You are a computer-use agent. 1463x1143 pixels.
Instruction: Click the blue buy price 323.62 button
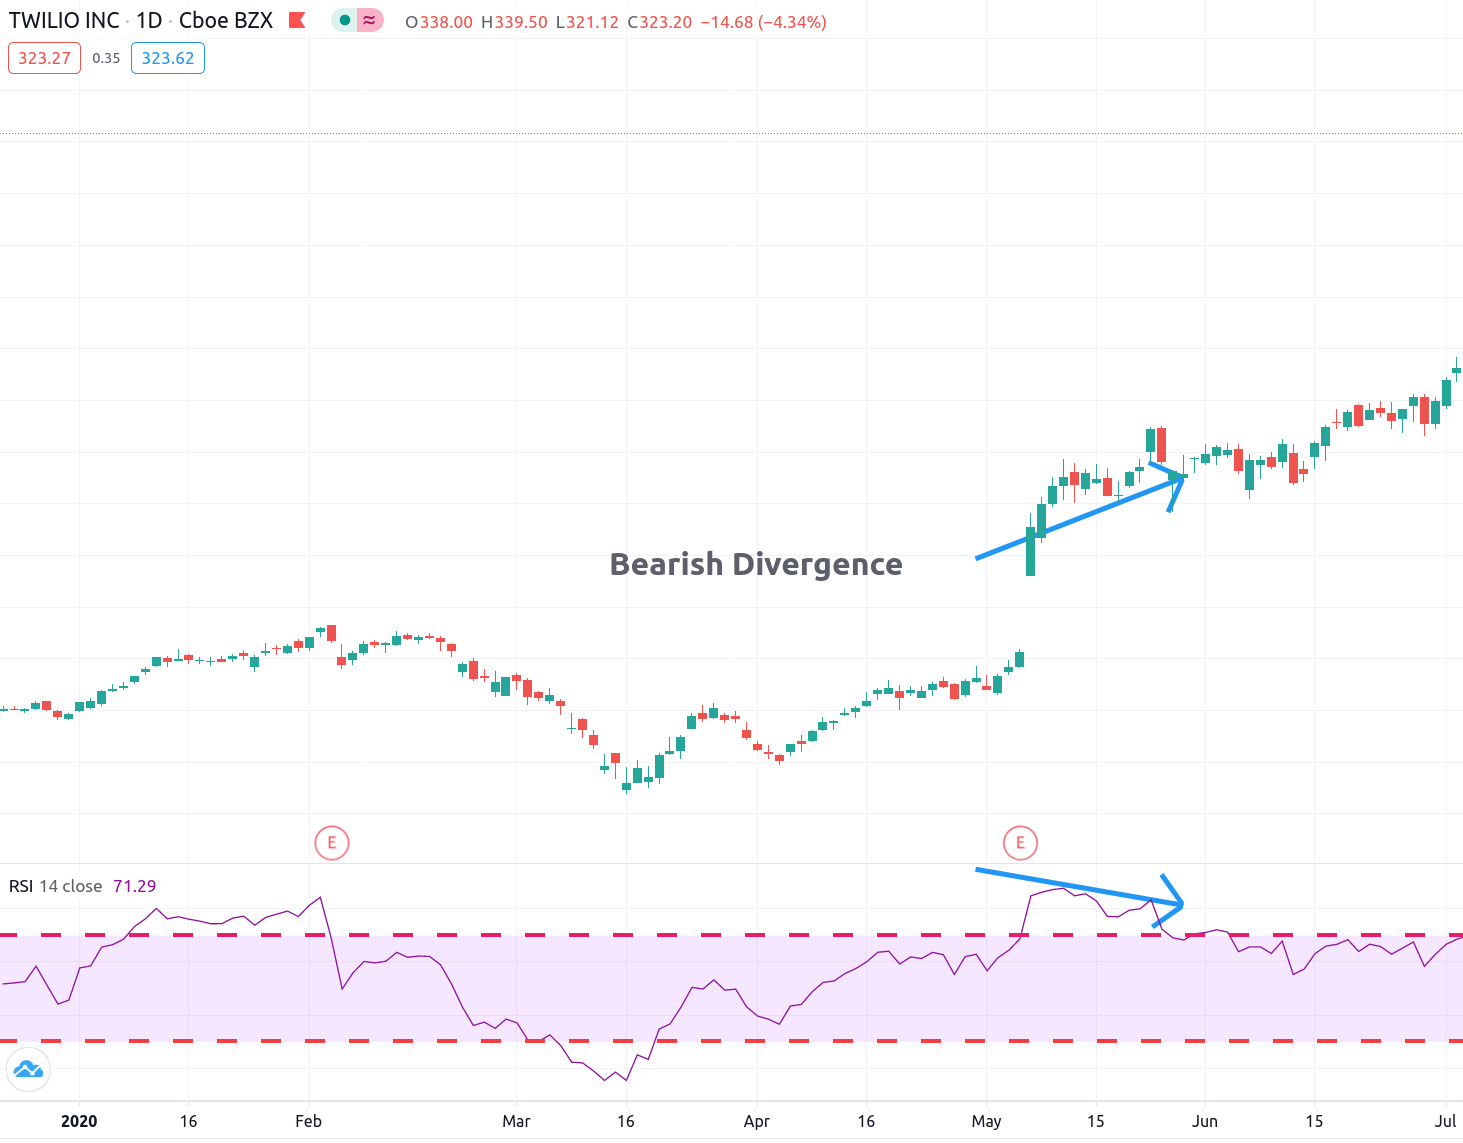click(167, 57)
